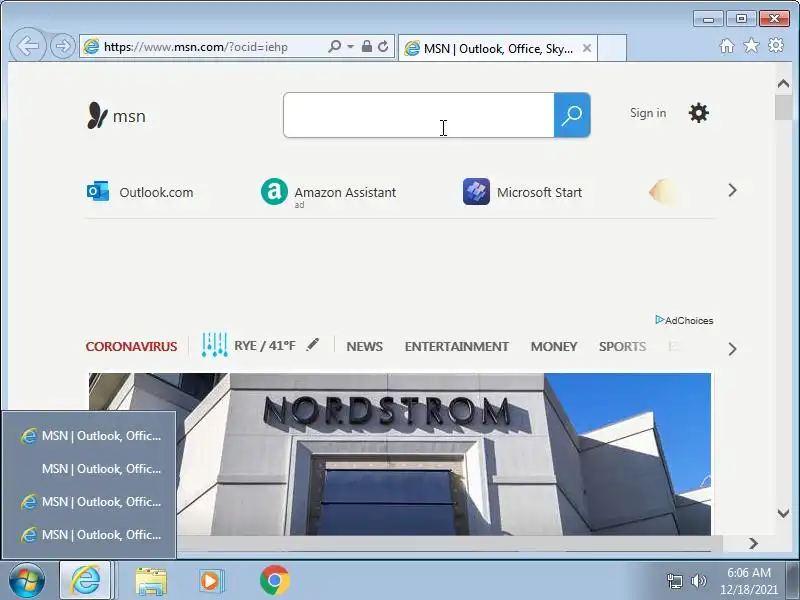The image size is (800, 600).
Task: Select first MSN window in taskbar list
Action: (90, 436)
